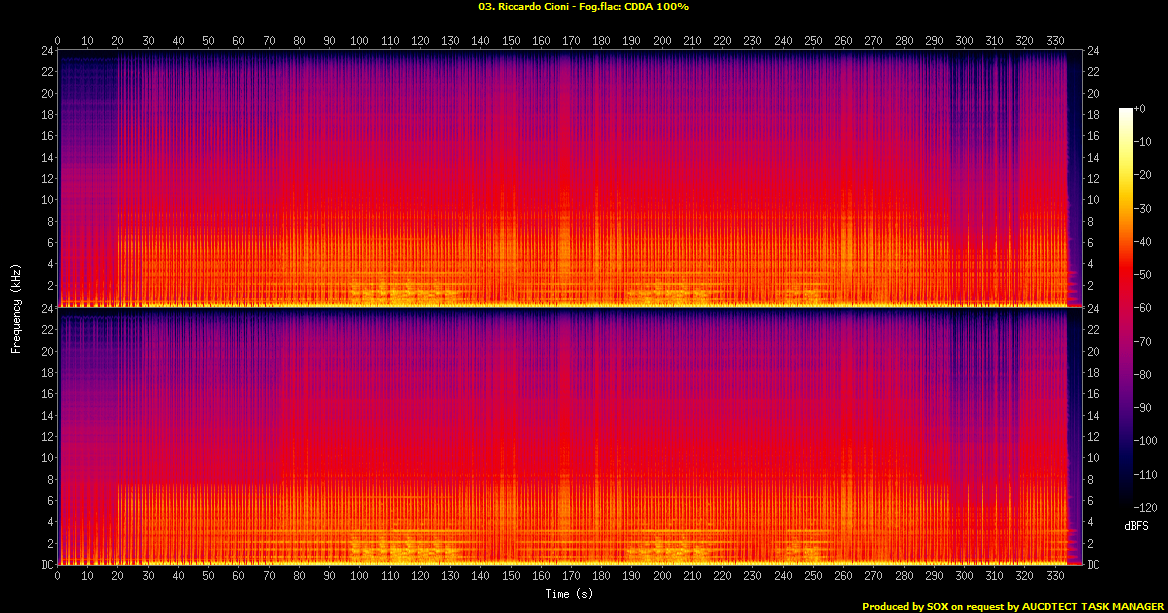Click the "Produced by SOX on request by AUCDTECT TASK MANAGER" text
Viewport: 1168px width, 613px height.
click(x=1013, y=607)
